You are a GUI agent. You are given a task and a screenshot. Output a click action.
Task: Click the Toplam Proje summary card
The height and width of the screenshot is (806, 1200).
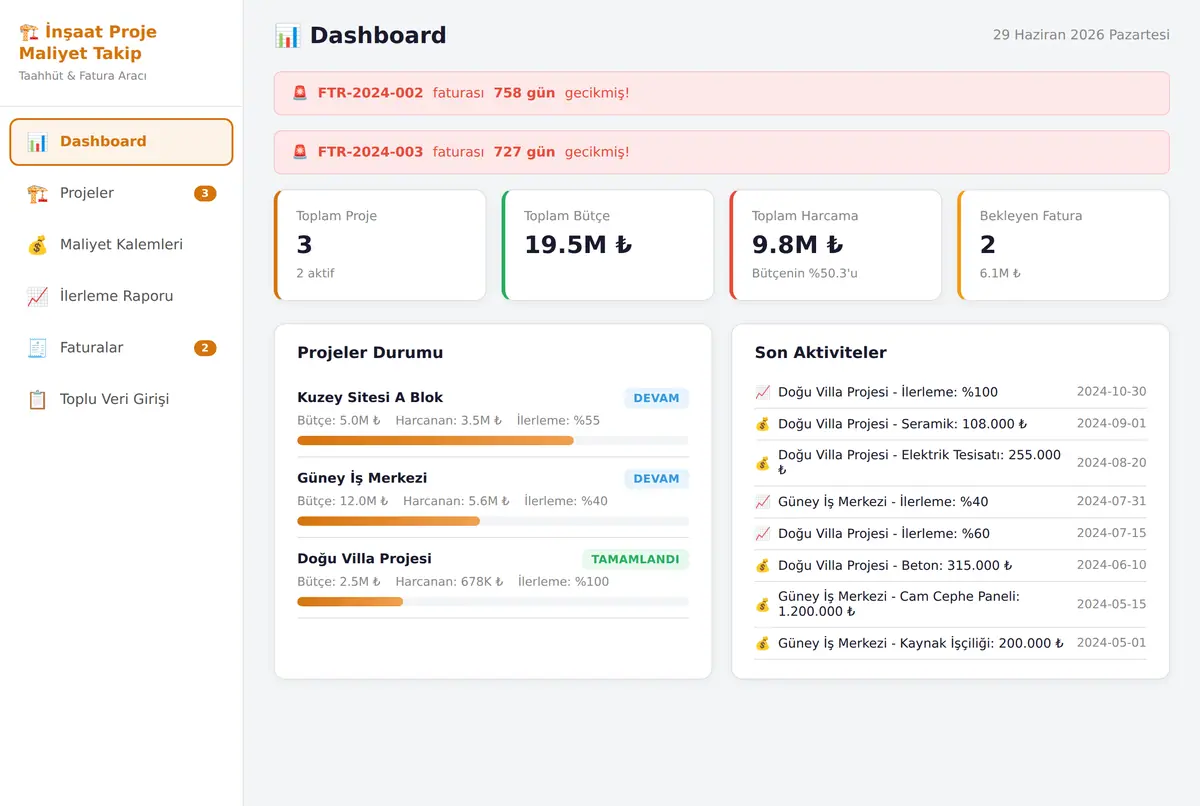click(380, 245)
